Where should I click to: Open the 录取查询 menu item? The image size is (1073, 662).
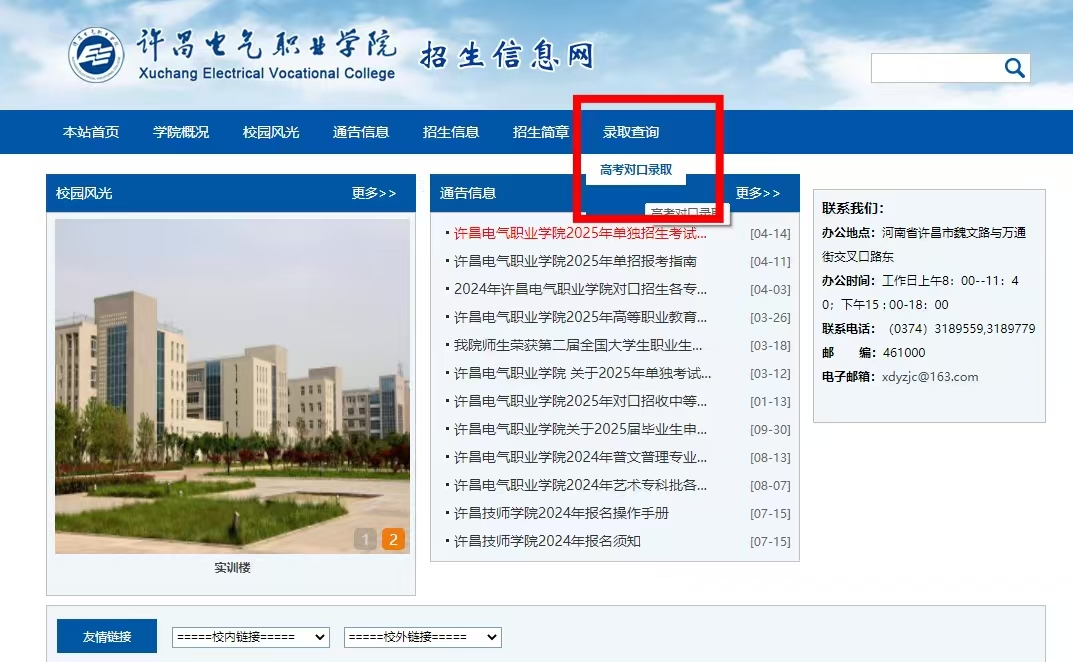[631, 132]
